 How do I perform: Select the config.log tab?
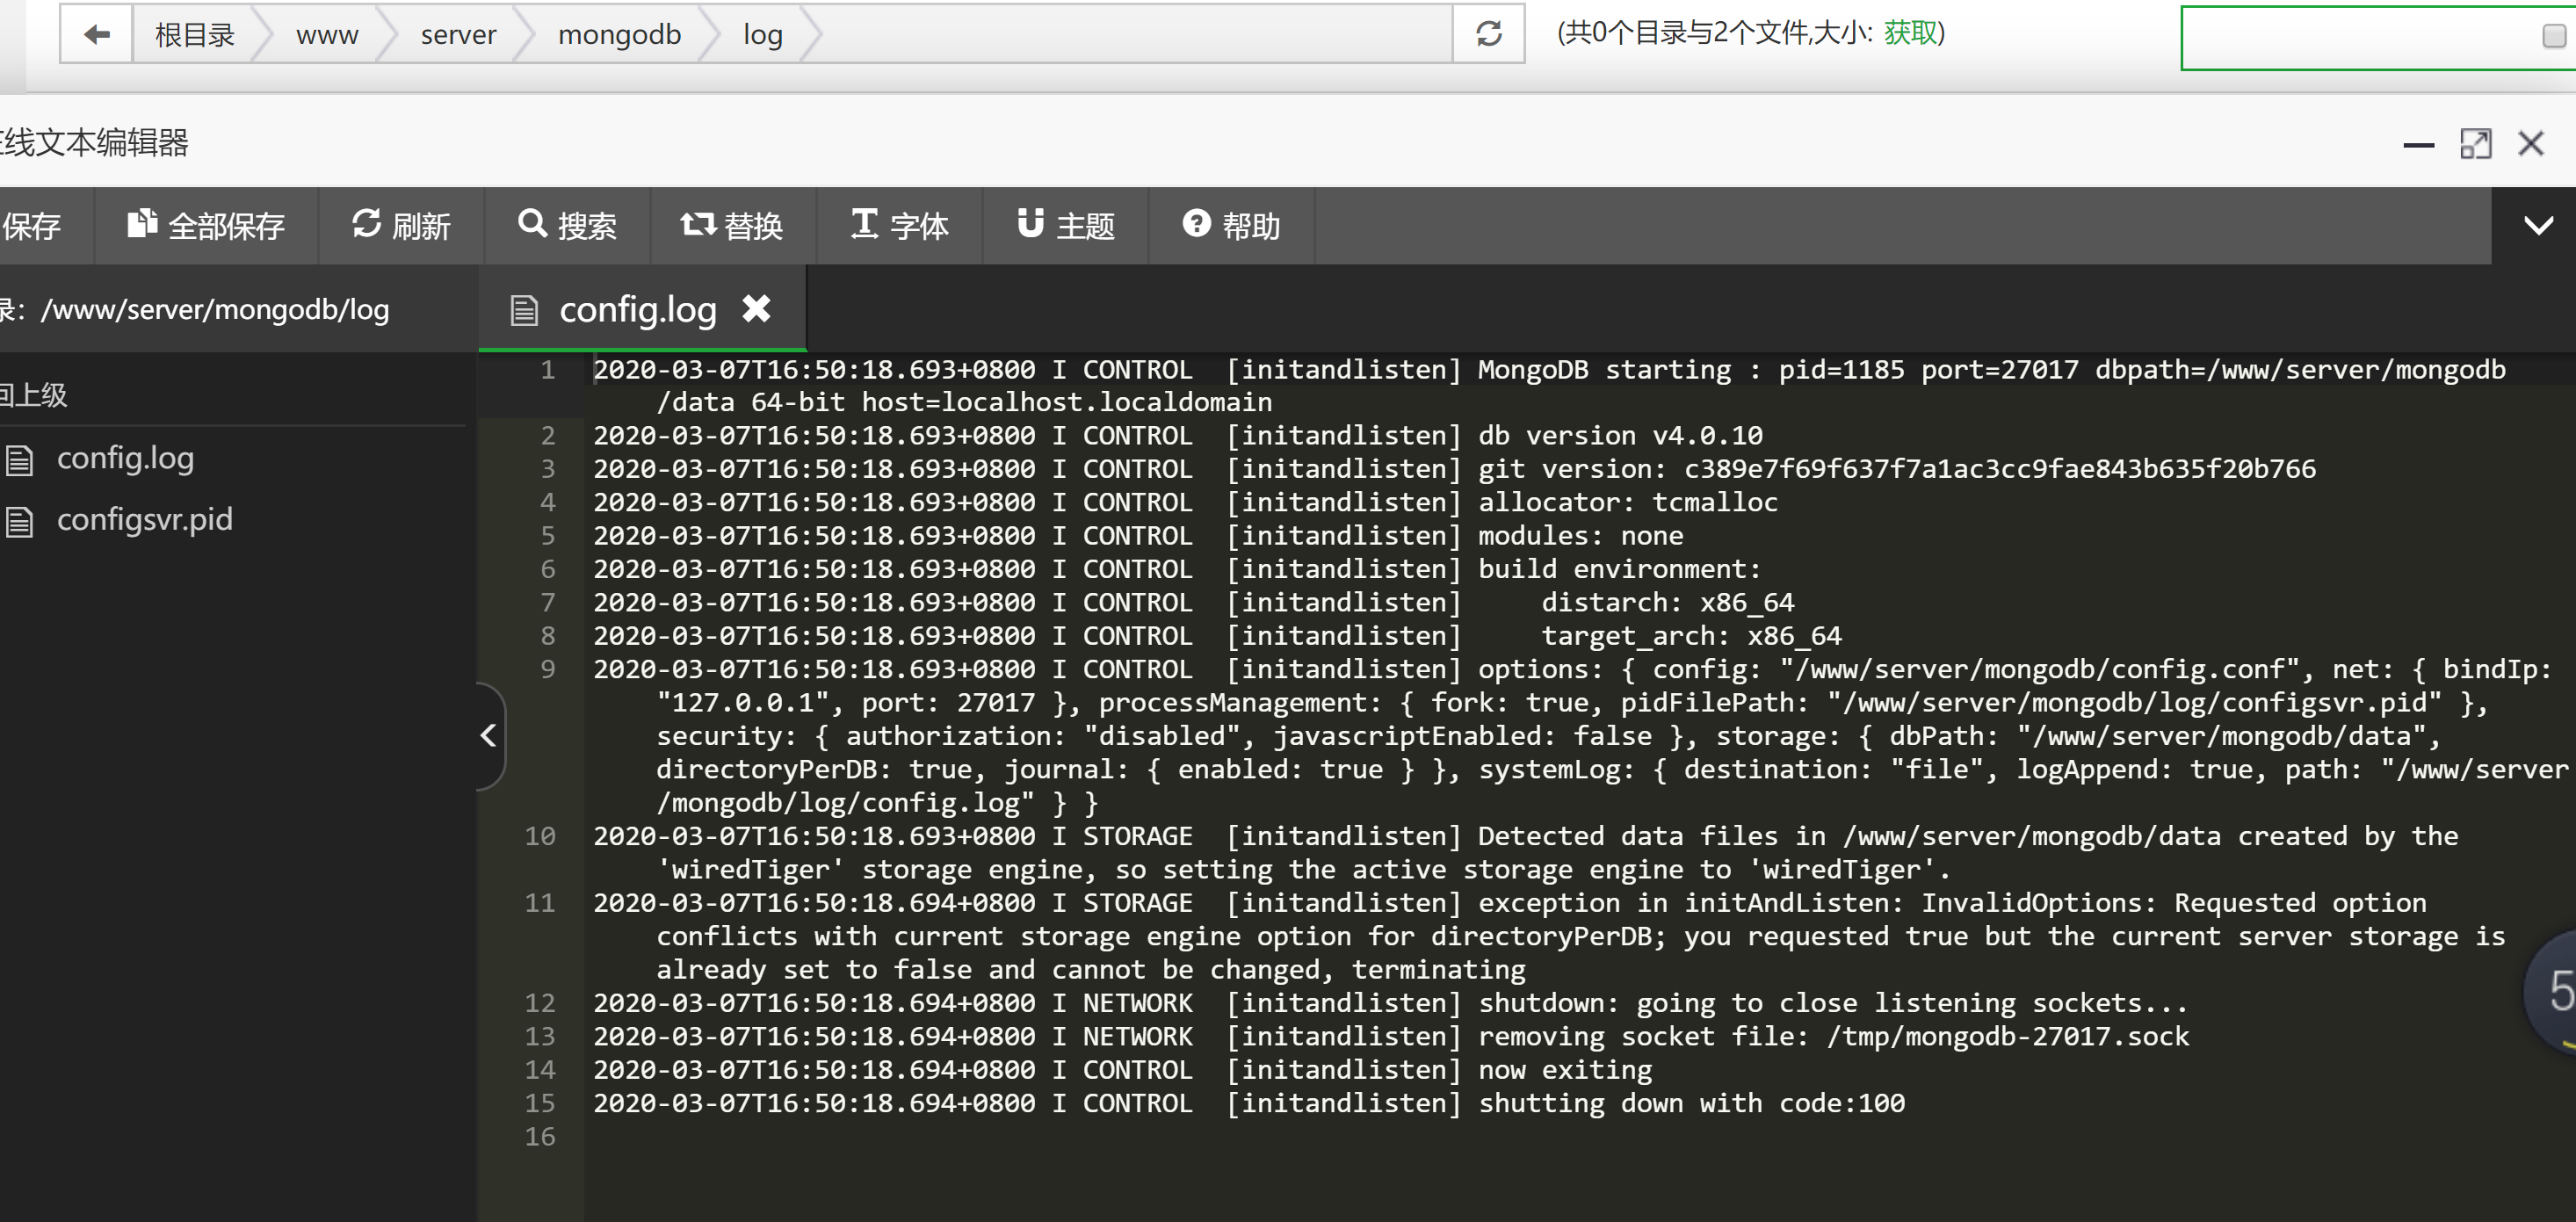(636, 310)
